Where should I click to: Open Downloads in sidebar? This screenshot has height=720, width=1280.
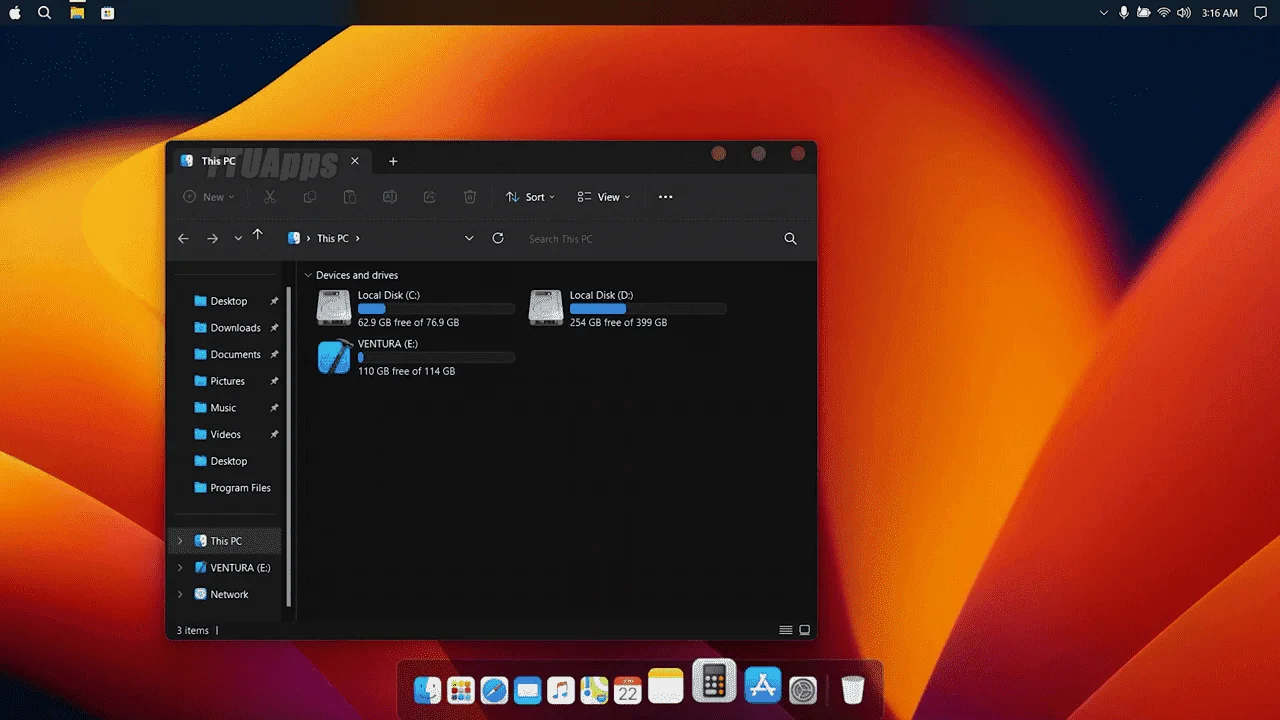pyautogui.click(x=235, y=328)
